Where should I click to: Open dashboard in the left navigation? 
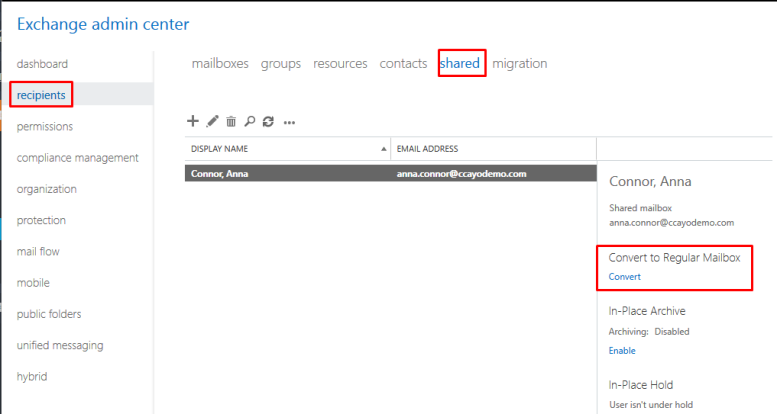[x=42, y=64]
